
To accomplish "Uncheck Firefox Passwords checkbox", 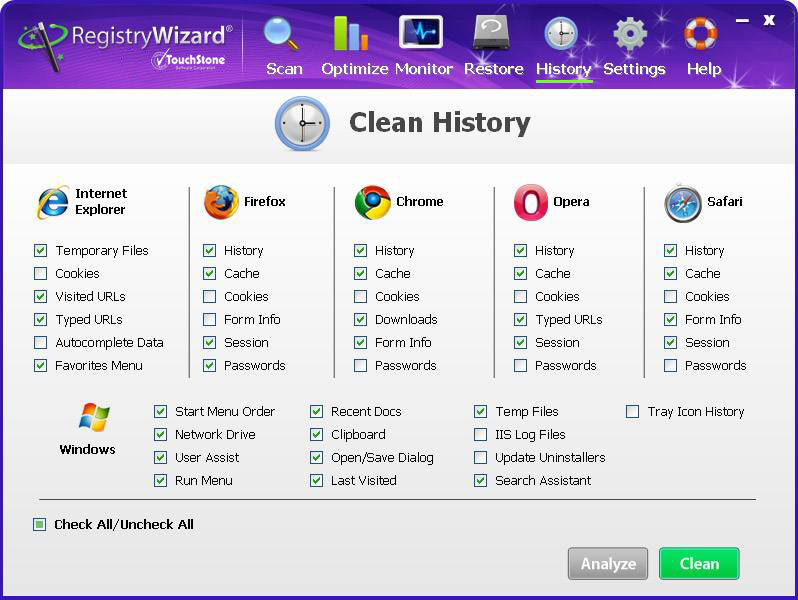I will click(210, 365).
